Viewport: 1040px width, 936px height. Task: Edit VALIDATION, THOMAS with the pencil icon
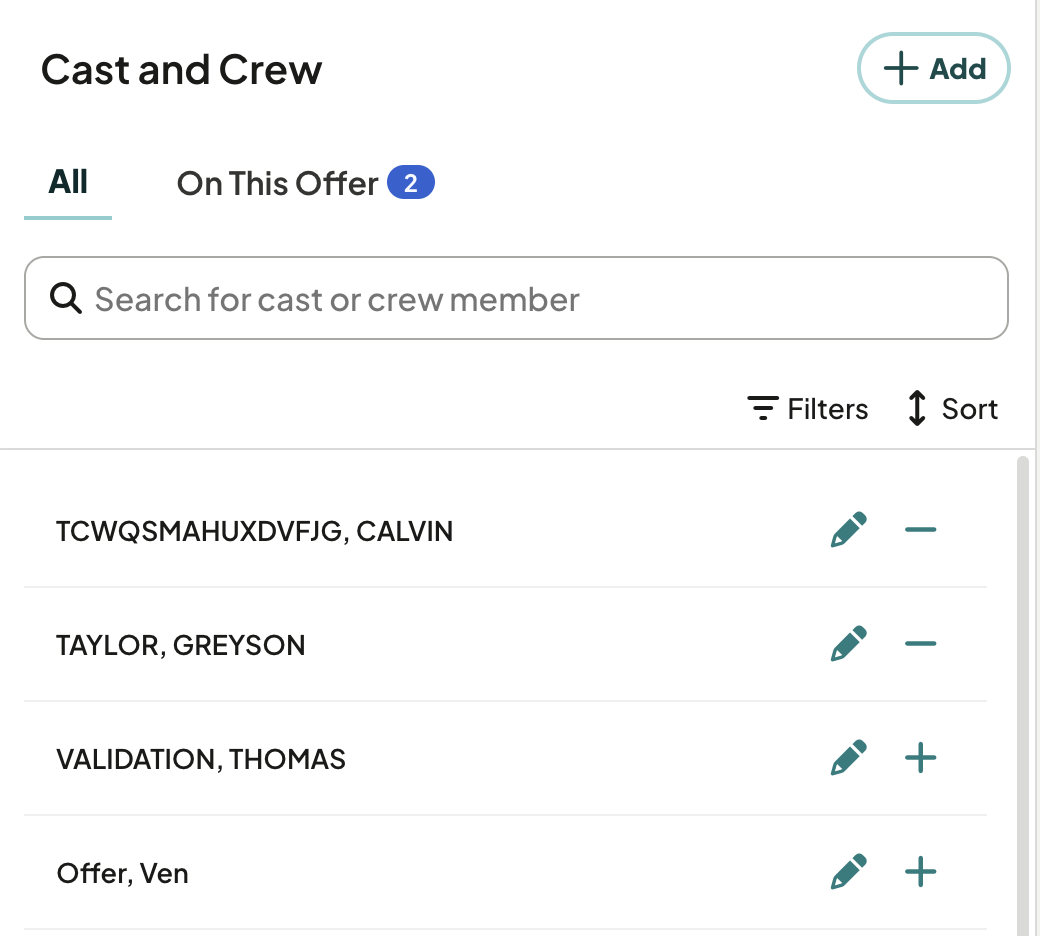coord(848,758)
